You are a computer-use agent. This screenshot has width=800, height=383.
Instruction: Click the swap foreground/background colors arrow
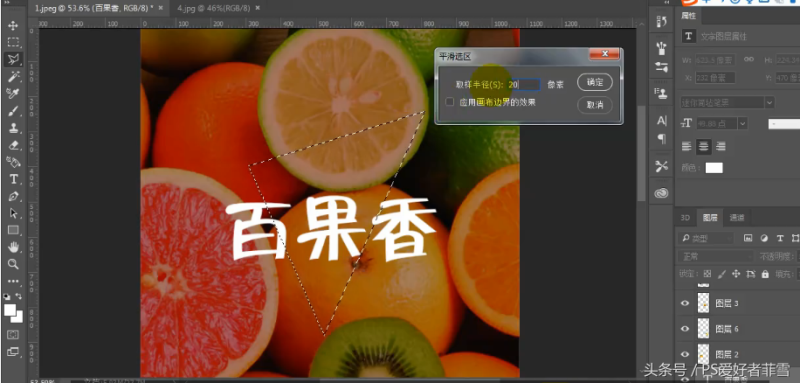pos(19,296)
